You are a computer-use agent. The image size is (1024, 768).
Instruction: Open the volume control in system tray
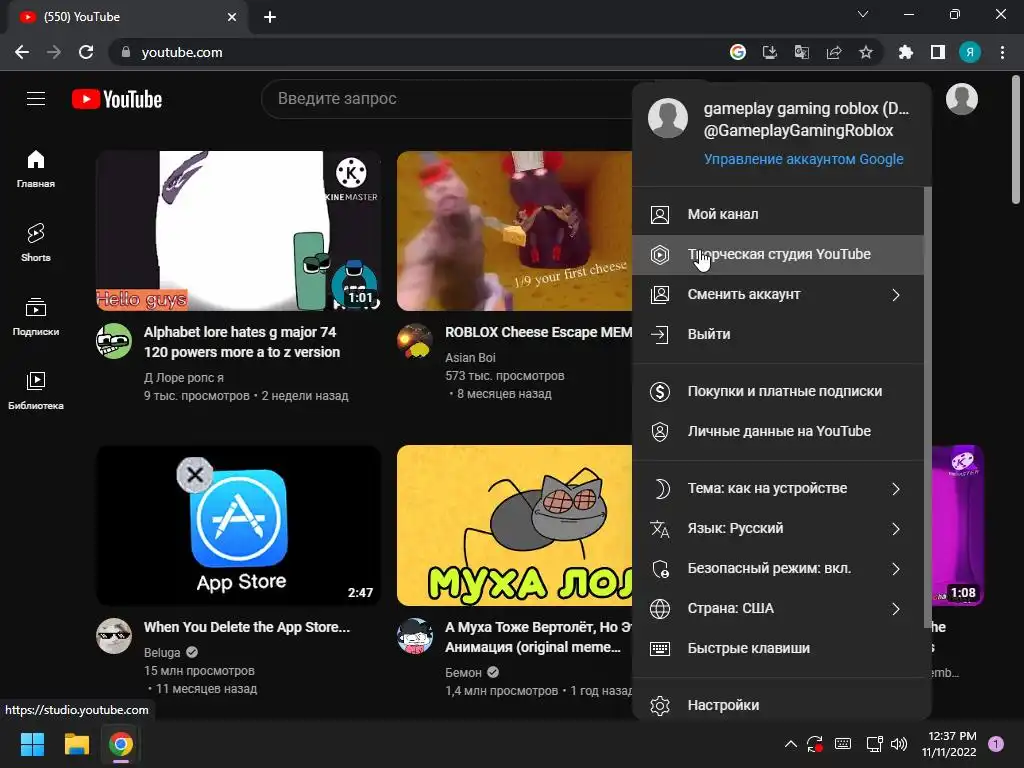pyautogui.click(x=899, y=744)
